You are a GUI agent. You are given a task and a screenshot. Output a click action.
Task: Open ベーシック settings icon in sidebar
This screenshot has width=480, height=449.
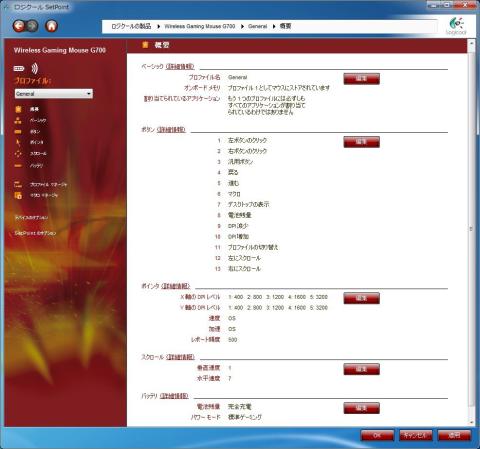coord(18,120)
